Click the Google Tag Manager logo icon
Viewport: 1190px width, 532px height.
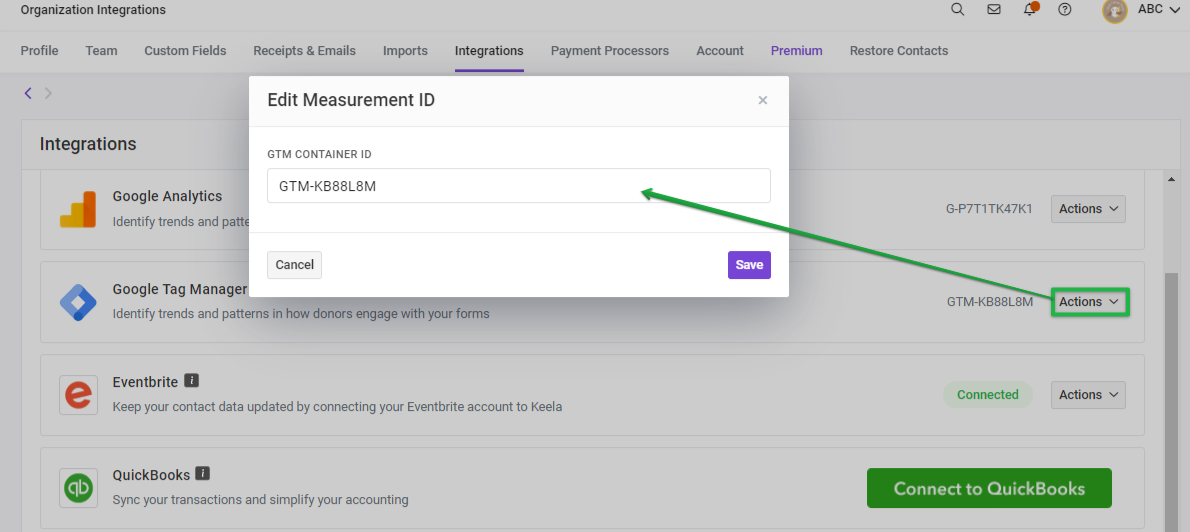pos(78,303)
